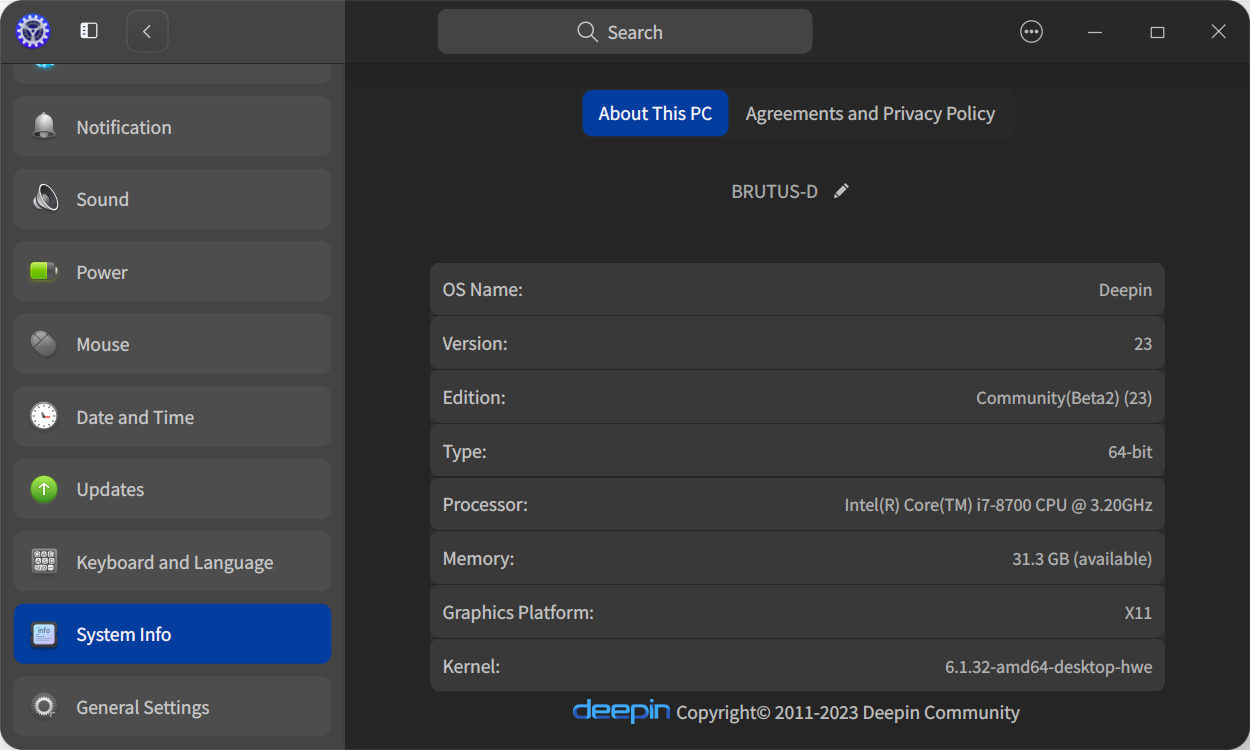Click the 64-bit type value
1250x750 pixels.
point(1130,452)
